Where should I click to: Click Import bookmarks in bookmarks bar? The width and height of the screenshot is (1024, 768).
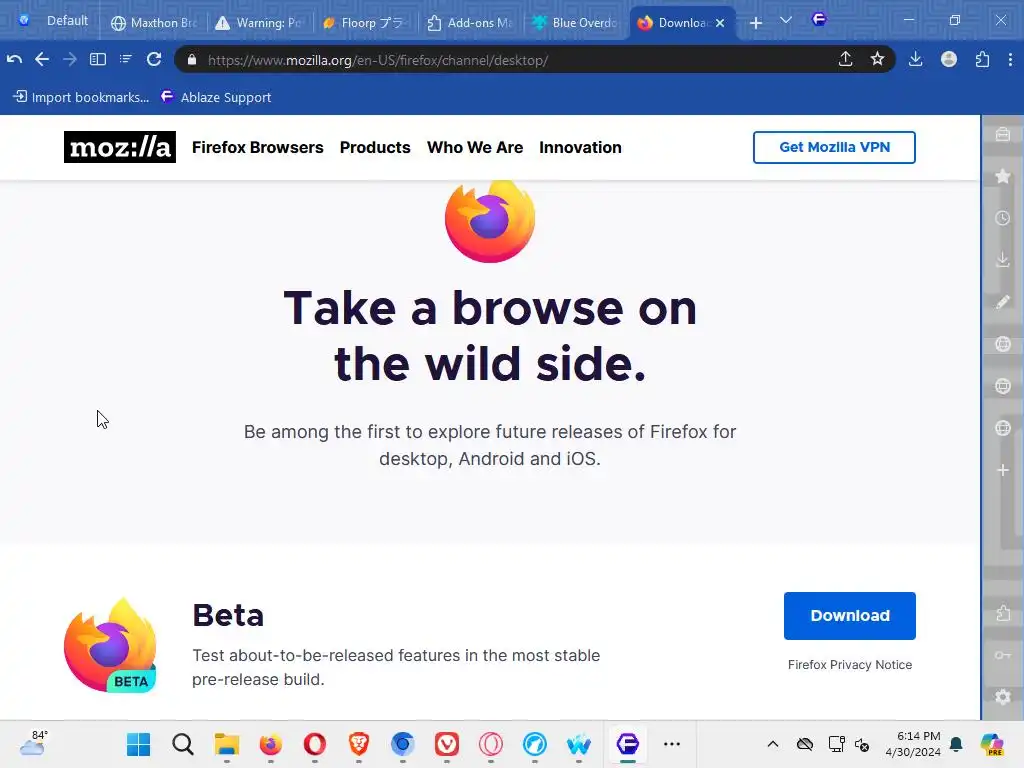point(82,97)
